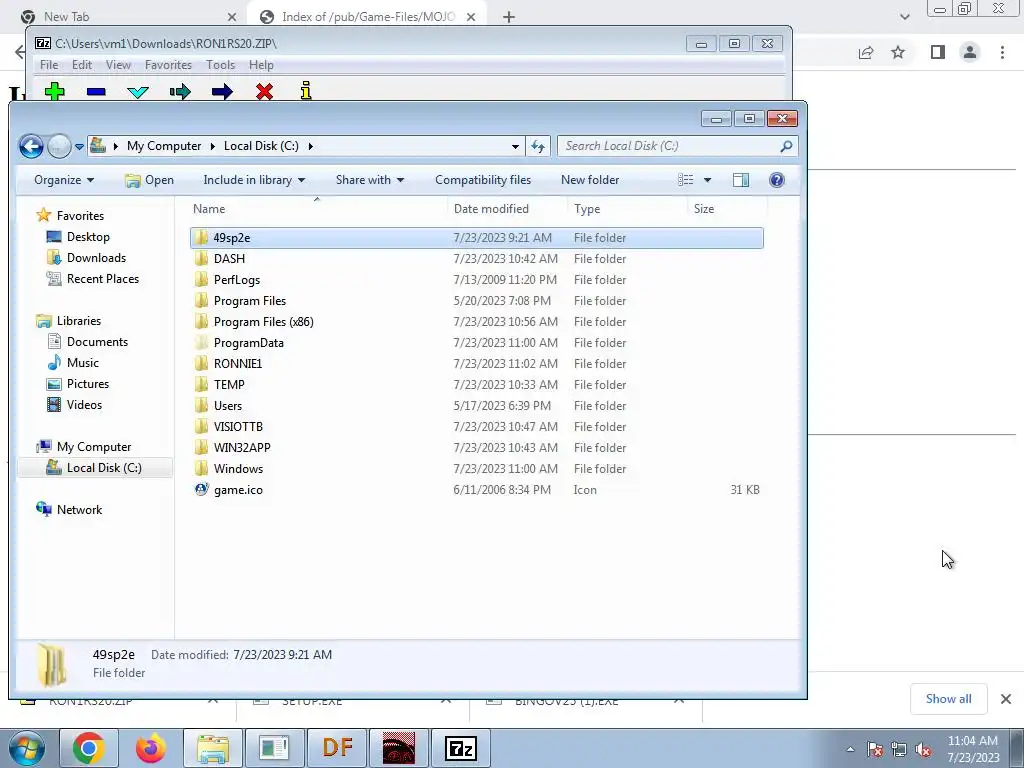Open Explorer help question mark icon
Viewport: 1024px width, 768px height.
776,180
